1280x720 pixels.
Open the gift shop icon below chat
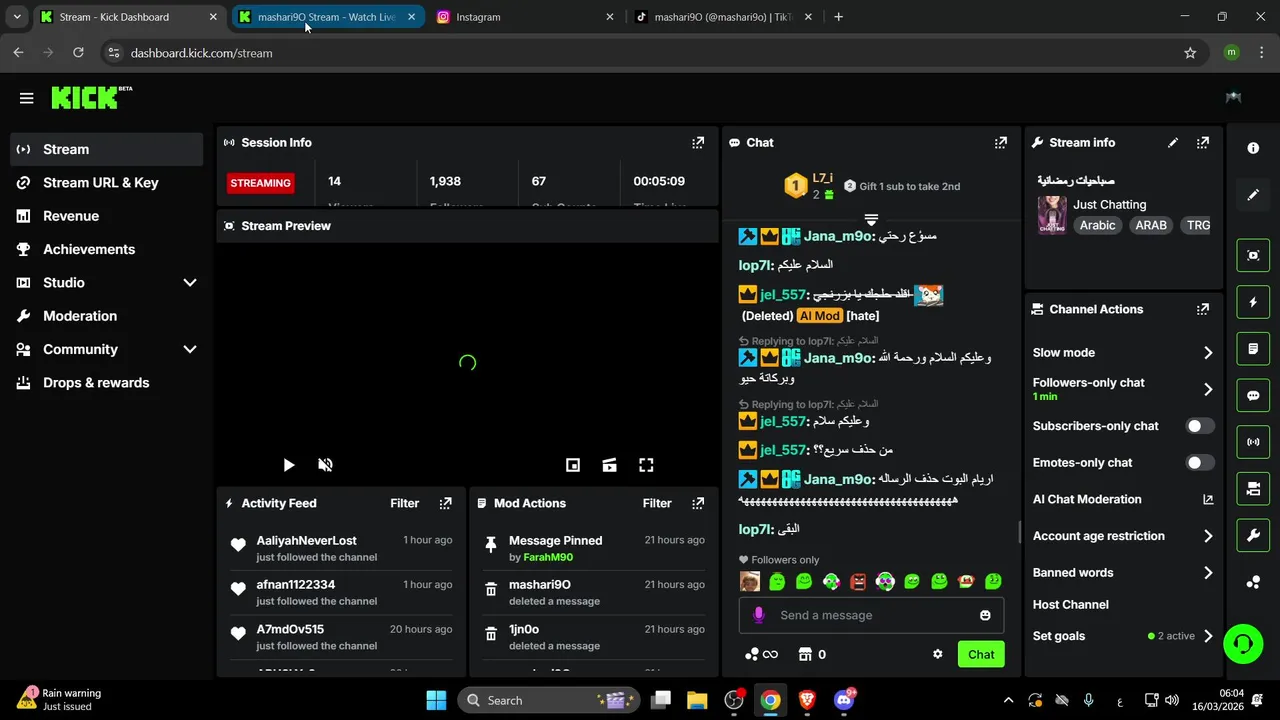[805, 654]
